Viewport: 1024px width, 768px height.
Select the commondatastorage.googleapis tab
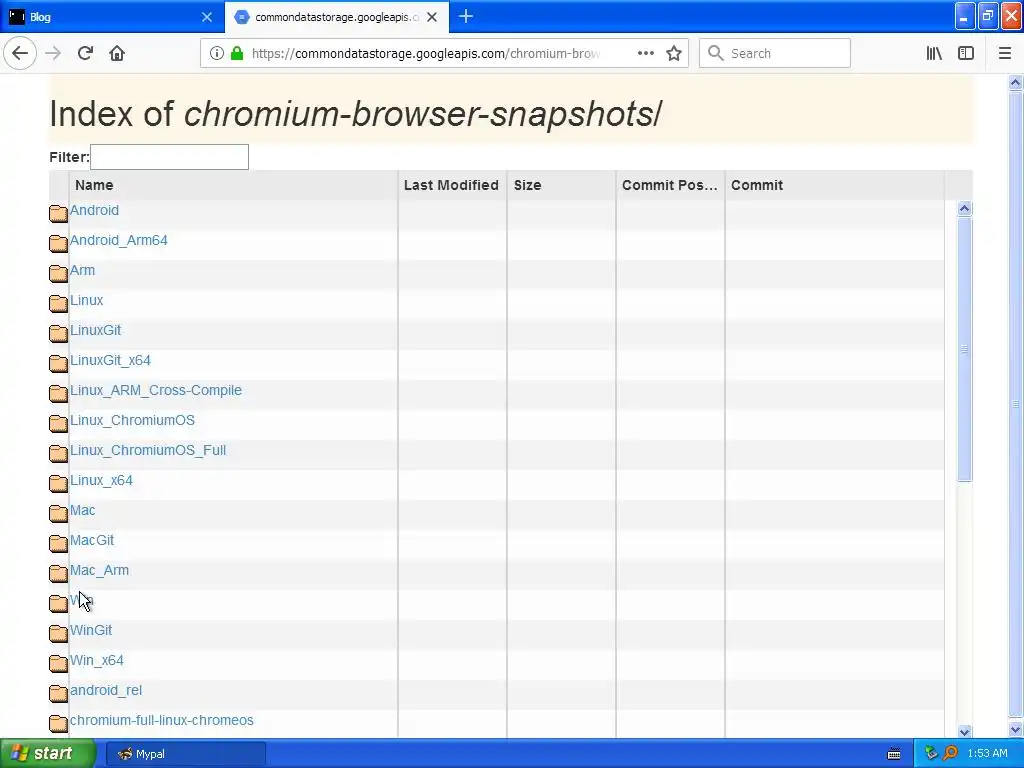(337, 17)
